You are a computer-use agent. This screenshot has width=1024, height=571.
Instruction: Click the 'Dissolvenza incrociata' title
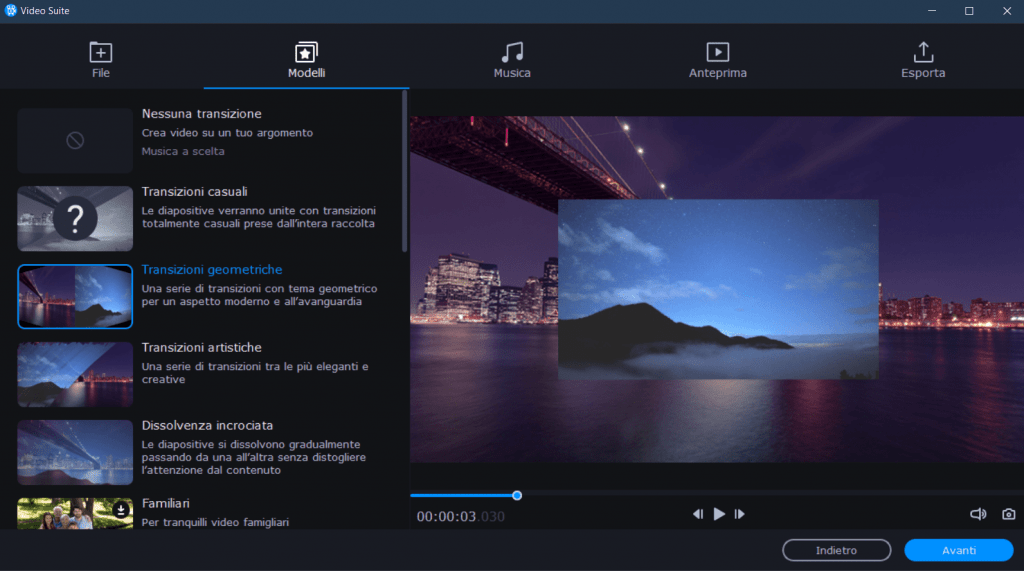pos(207,425)
